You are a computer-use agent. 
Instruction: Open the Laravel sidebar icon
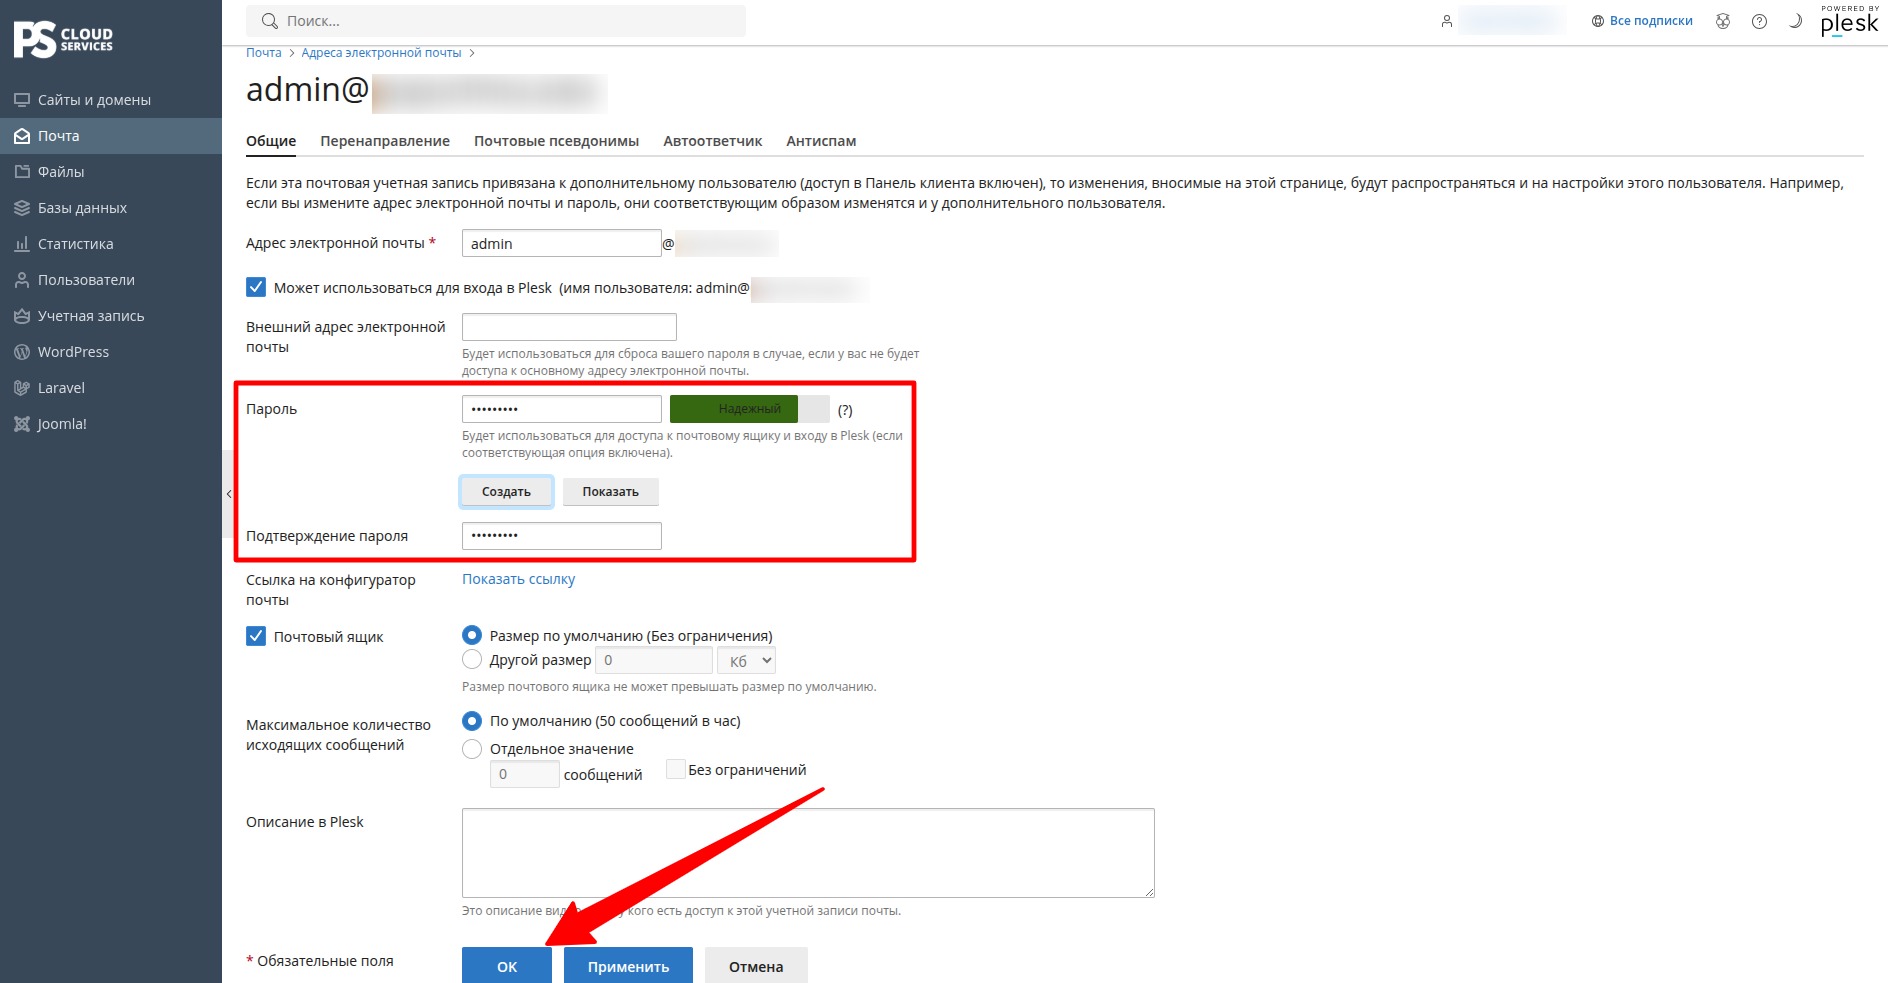tap(21, 388)
